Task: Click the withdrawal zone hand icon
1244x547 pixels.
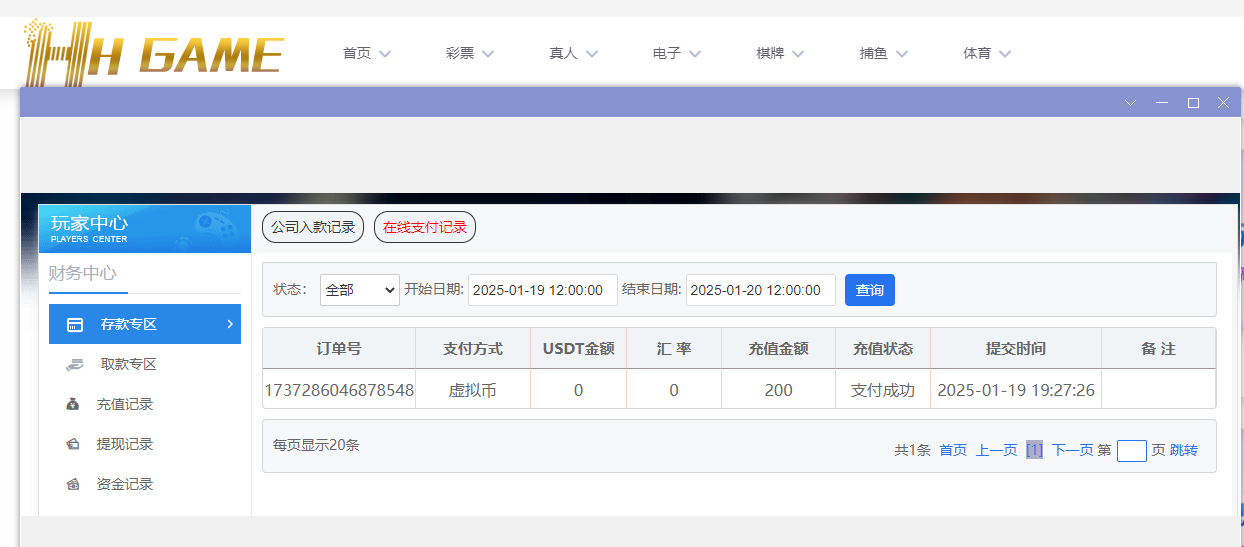Action: [75, 365]
